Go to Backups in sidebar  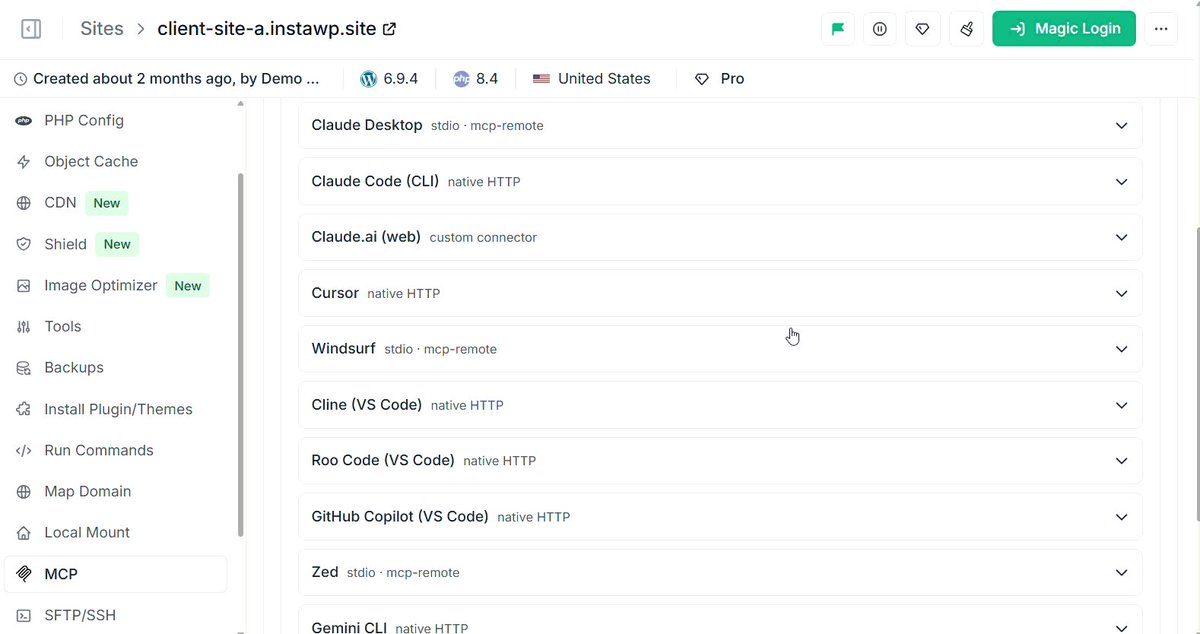pyautogui.click(x=74, y=368)
